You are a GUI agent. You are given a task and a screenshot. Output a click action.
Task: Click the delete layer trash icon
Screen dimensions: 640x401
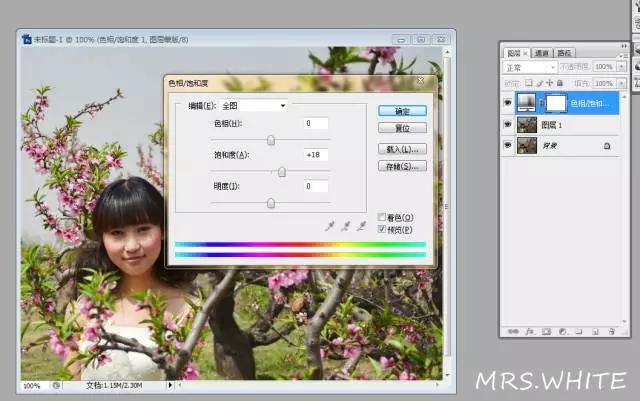[609, 331]
